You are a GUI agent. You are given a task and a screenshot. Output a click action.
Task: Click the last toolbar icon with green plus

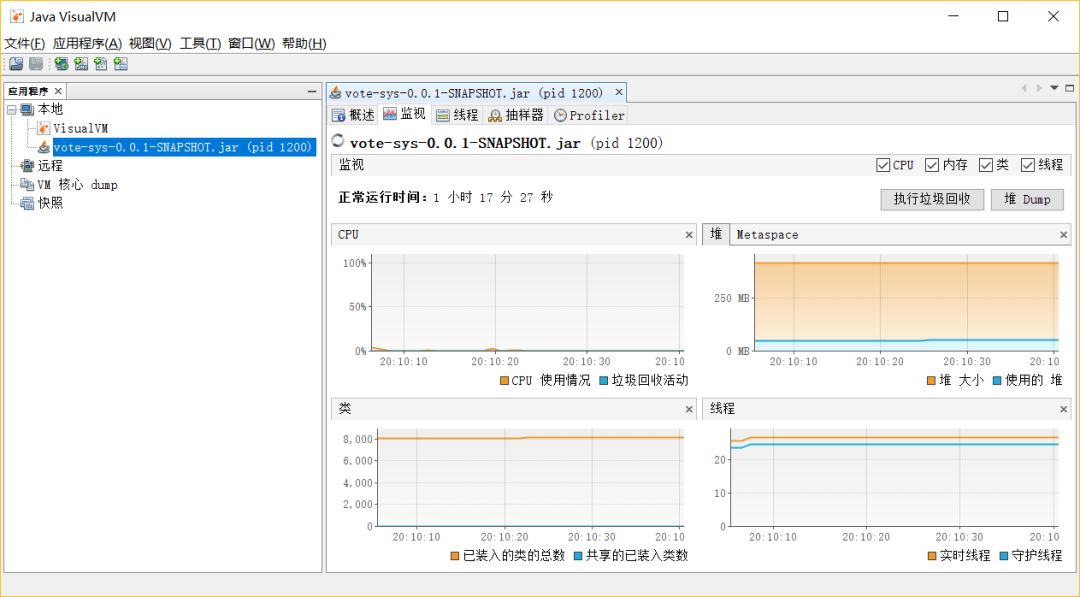121,64
